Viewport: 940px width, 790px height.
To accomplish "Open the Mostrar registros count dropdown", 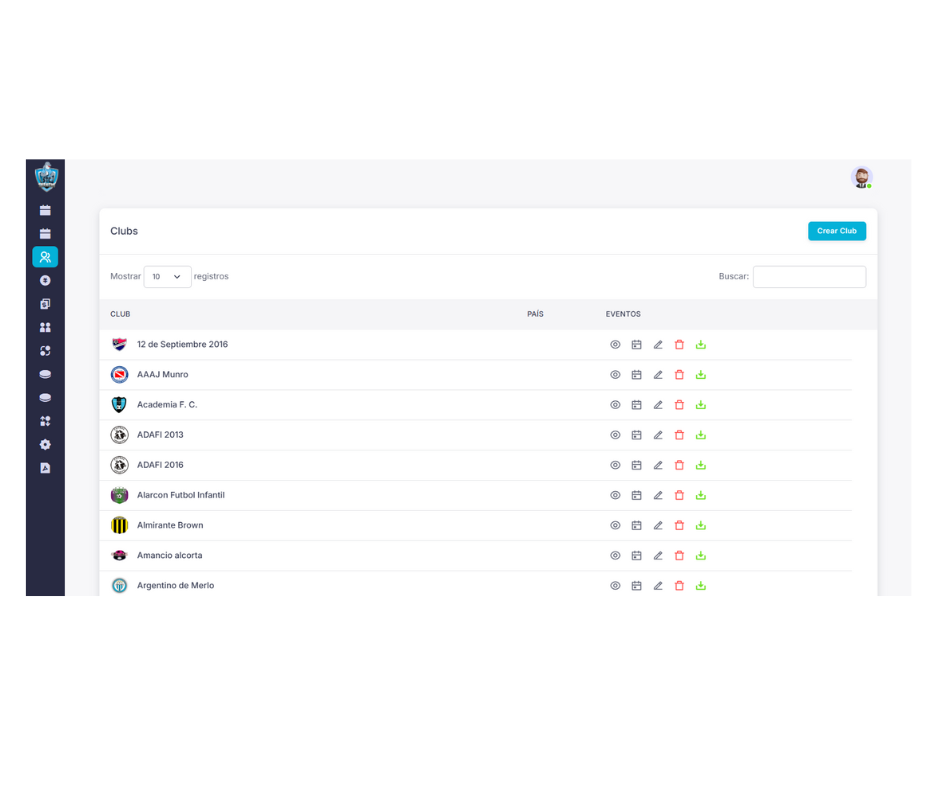I will (x=167, y=277).
